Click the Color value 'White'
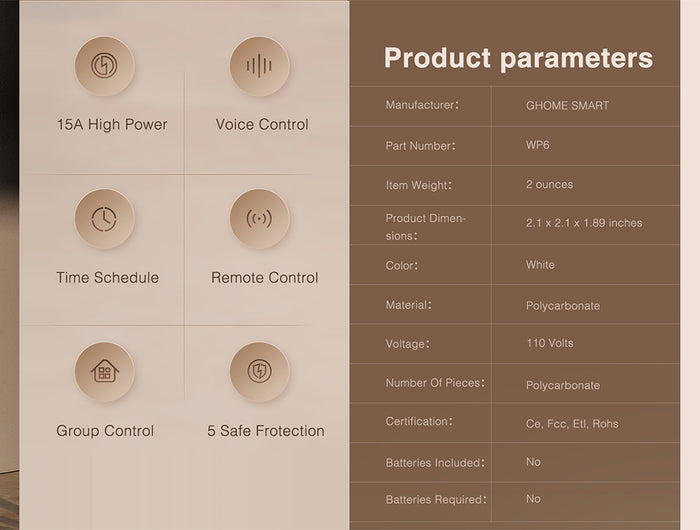Viewport: 700px width, 530px height. click(540, 265)
